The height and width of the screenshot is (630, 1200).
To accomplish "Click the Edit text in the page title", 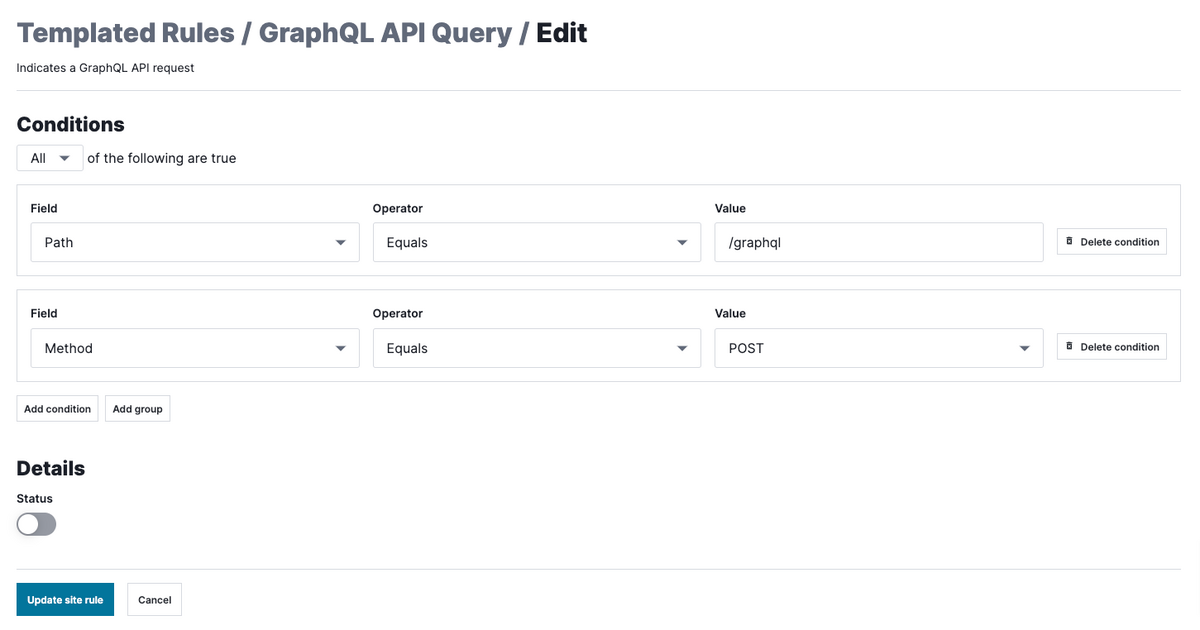I will [562, 33].
